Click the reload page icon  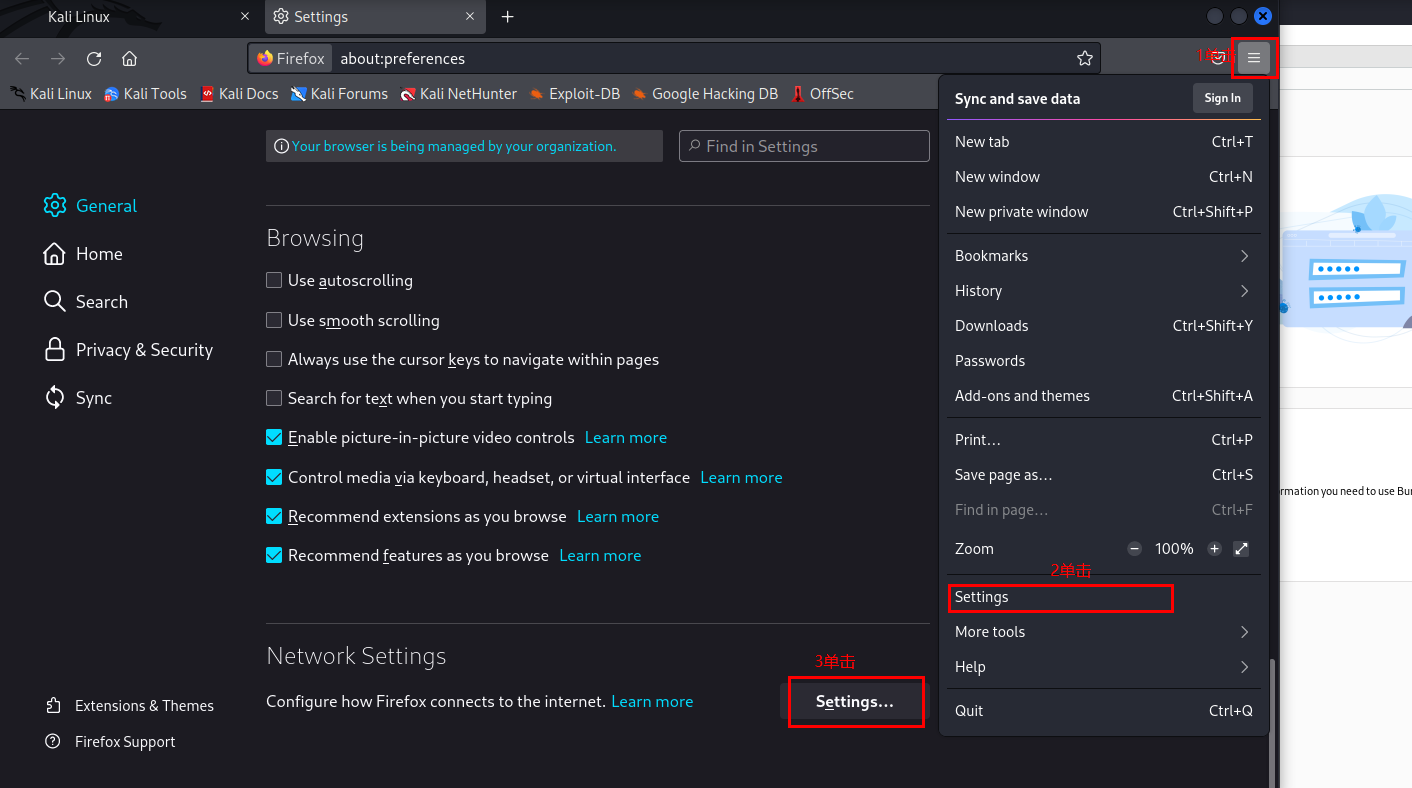(94, 58)
